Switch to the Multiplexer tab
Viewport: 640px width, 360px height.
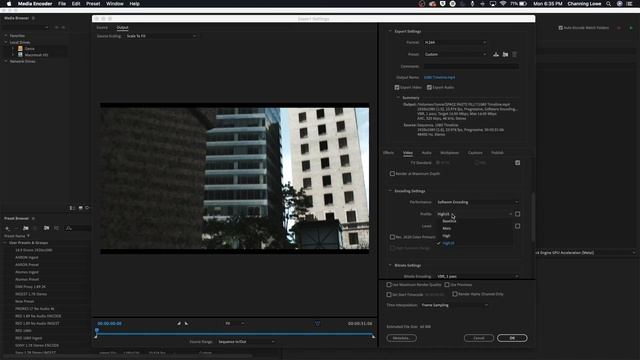coord(449,153)
